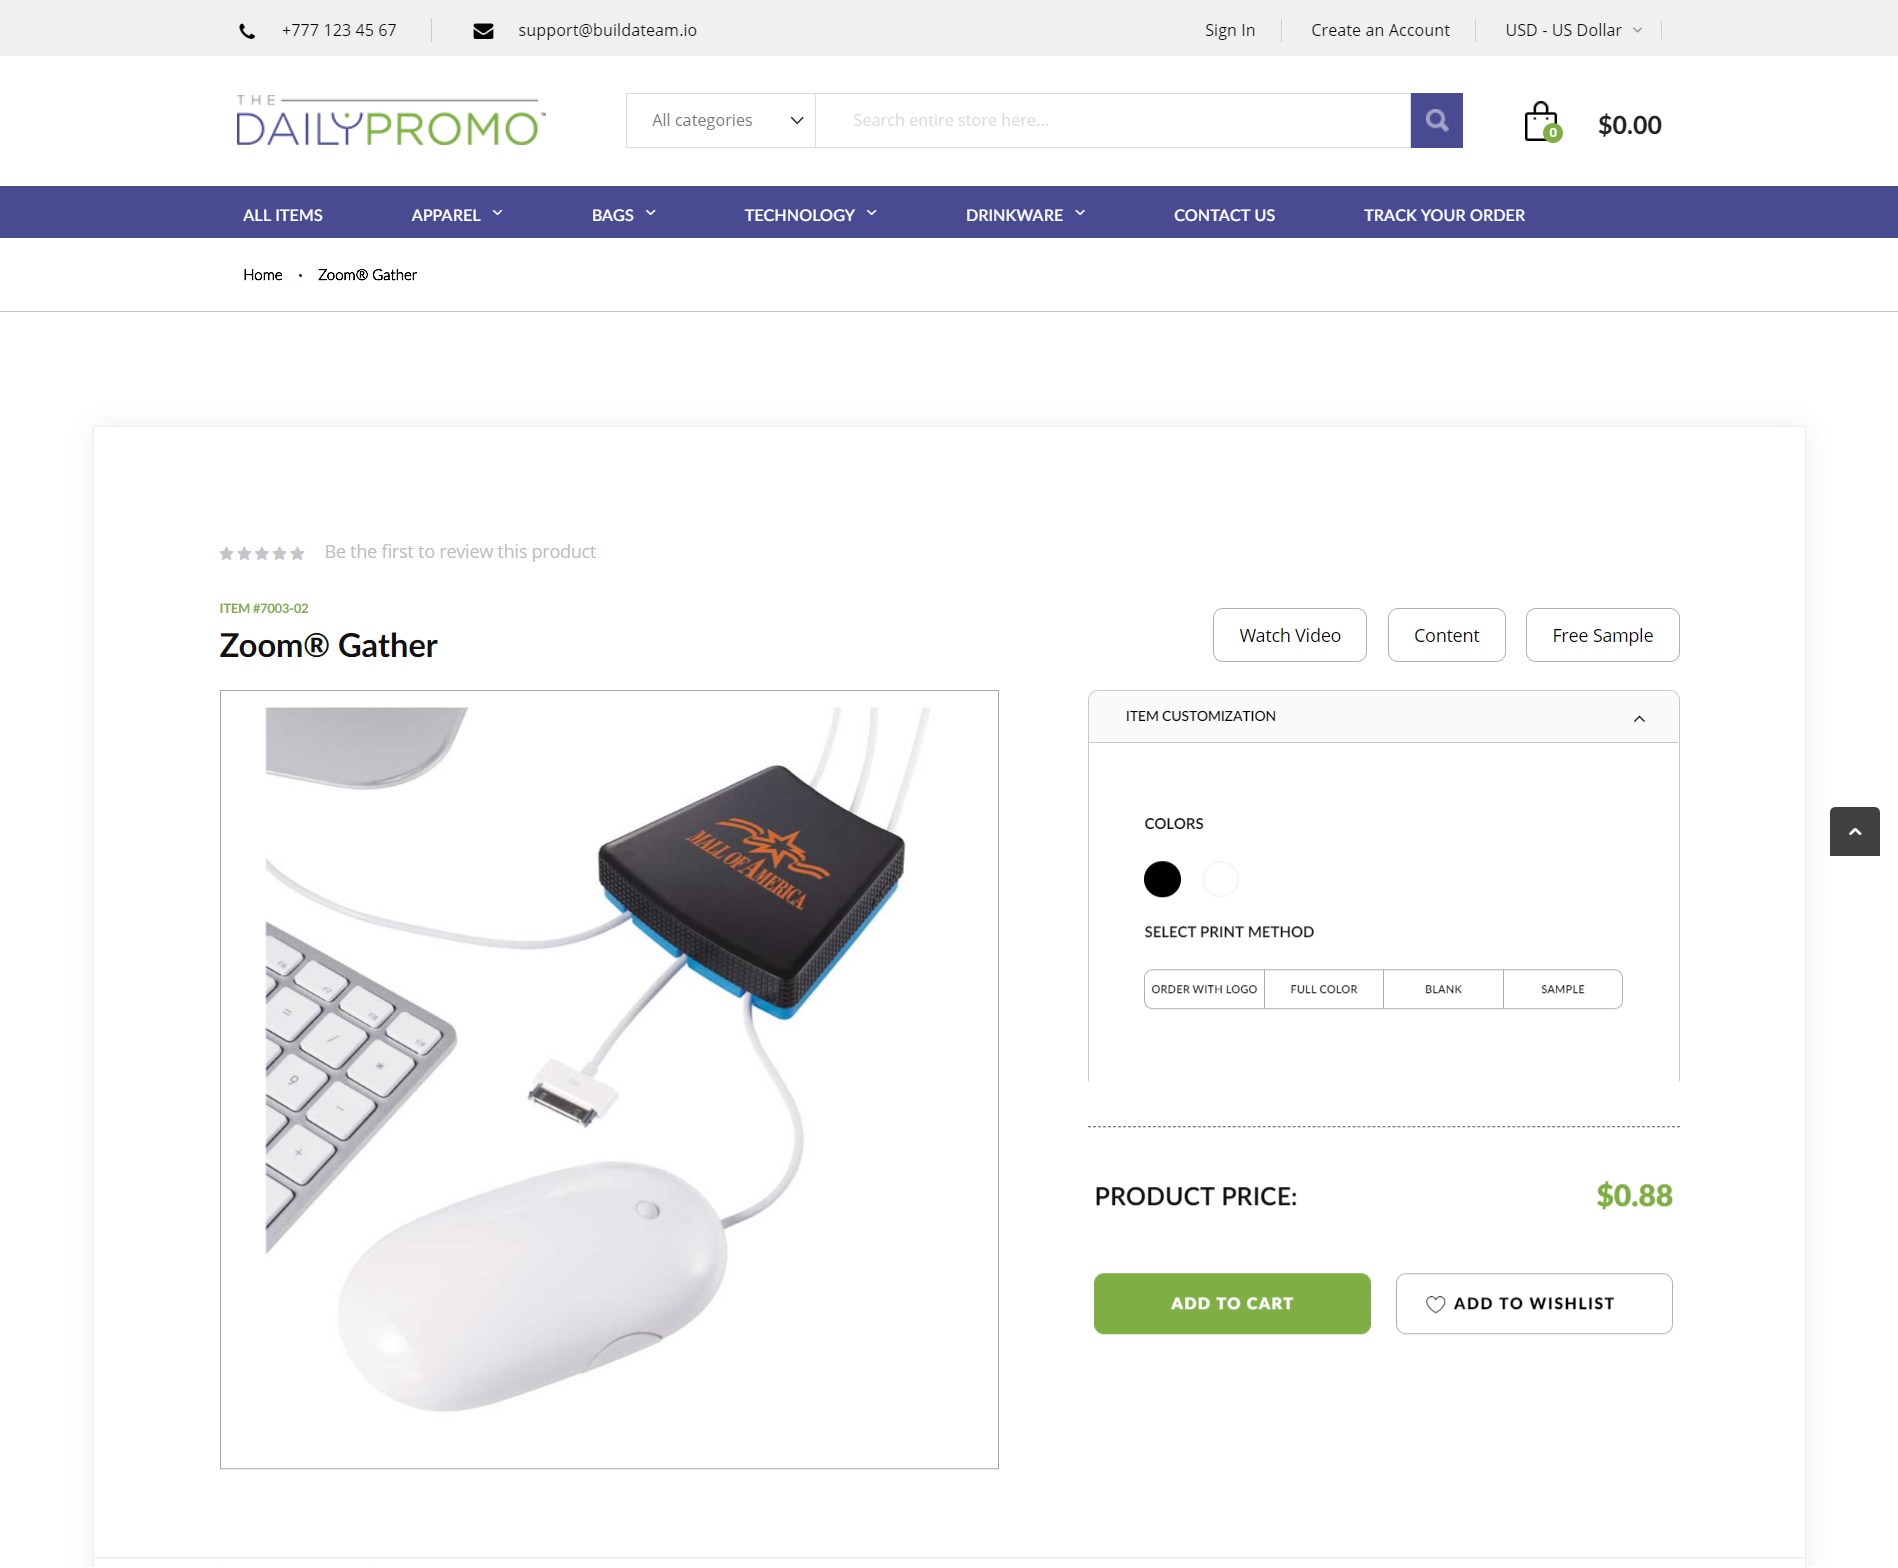Select Order With Logo print method

point(1204,989)
